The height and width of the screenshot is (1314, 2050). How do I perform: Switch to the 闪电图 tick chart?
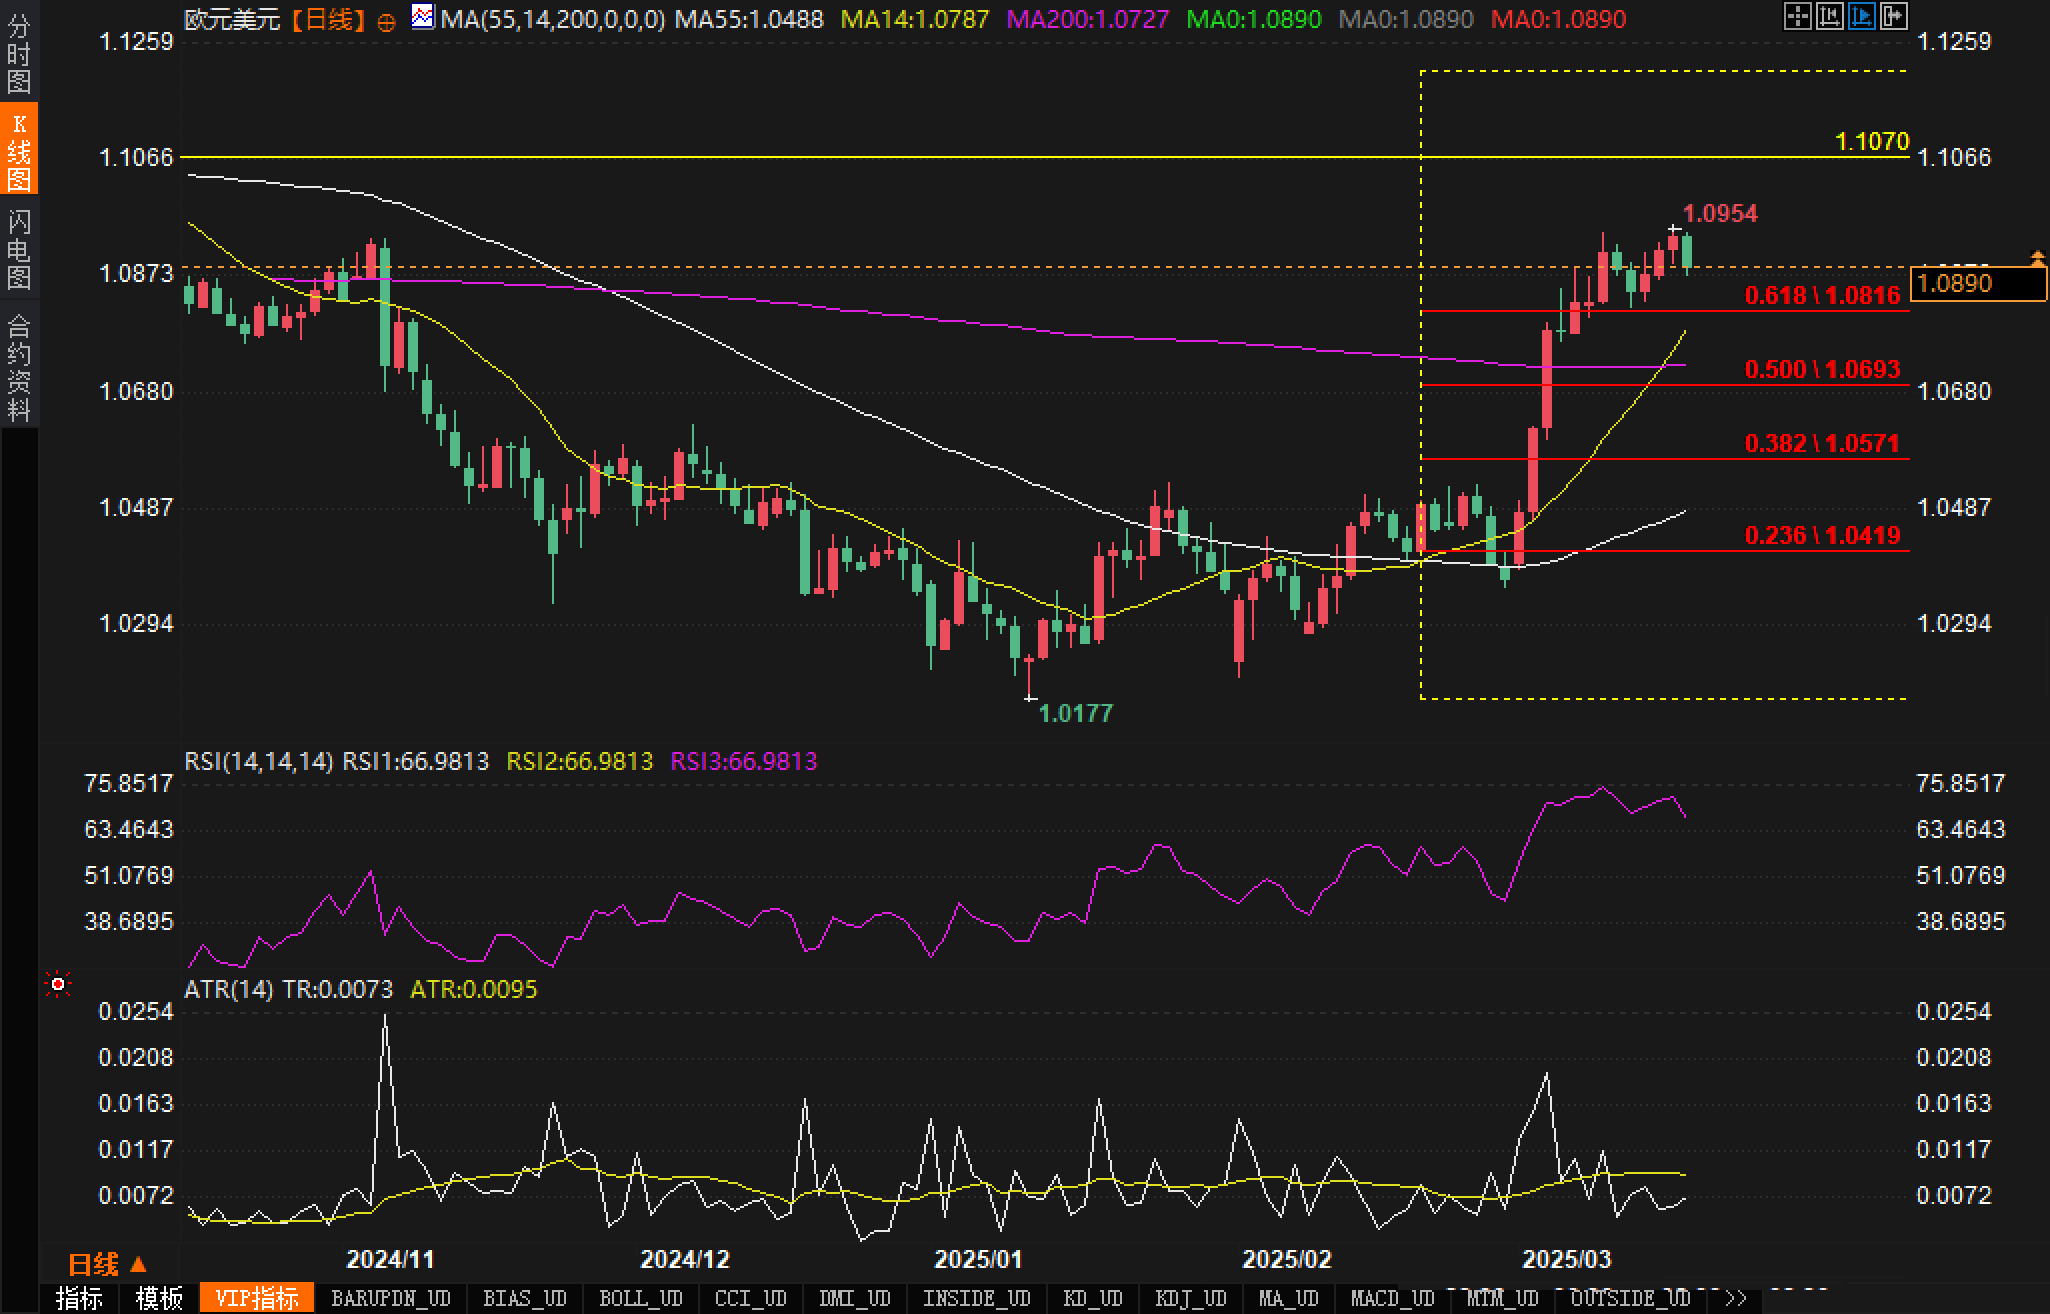point(19,248)
